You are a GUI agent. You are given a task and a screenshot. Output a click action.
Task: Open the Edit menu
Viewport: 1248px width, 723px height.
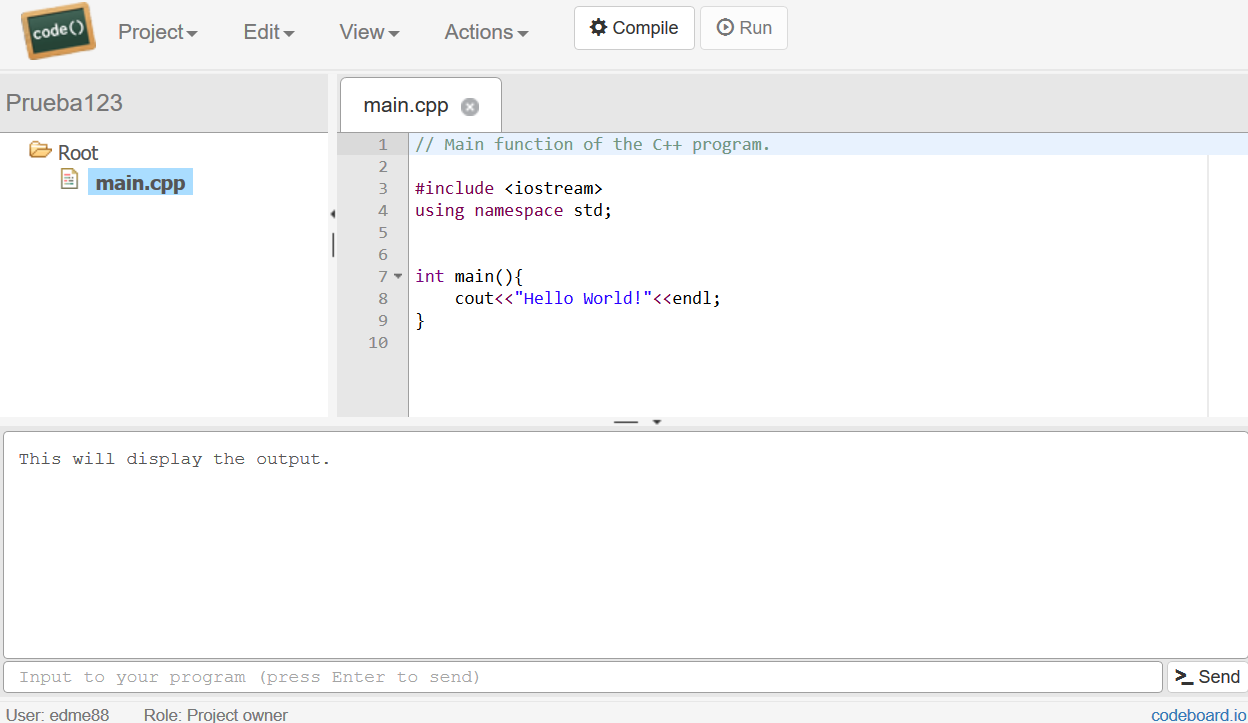click(267, 31)
